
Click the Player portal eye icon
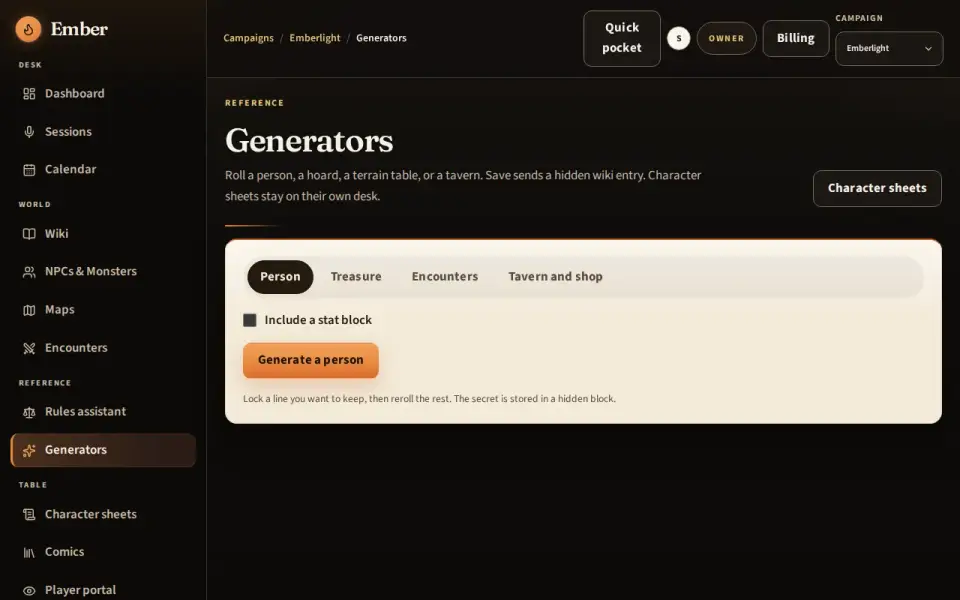[29, 590]
